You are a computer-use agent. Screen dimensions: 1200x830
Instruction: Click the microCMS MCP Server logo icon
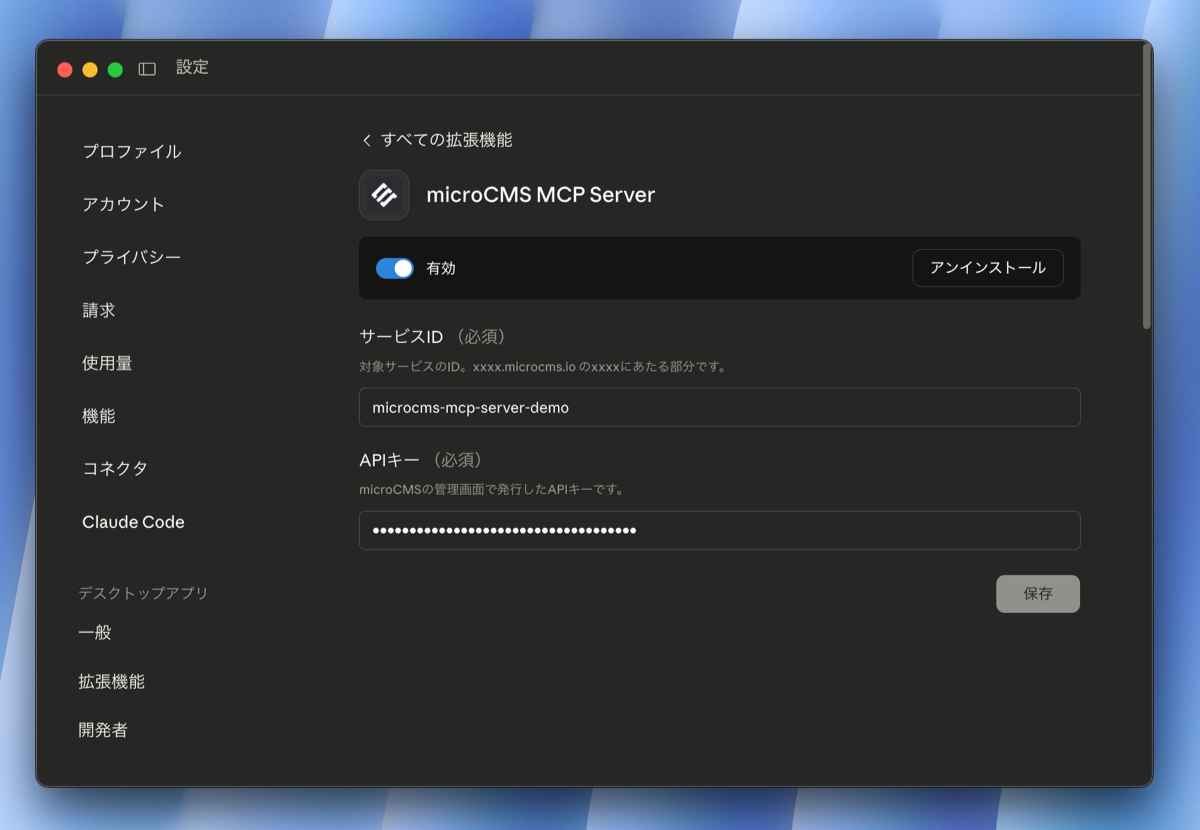coord(384,195)
